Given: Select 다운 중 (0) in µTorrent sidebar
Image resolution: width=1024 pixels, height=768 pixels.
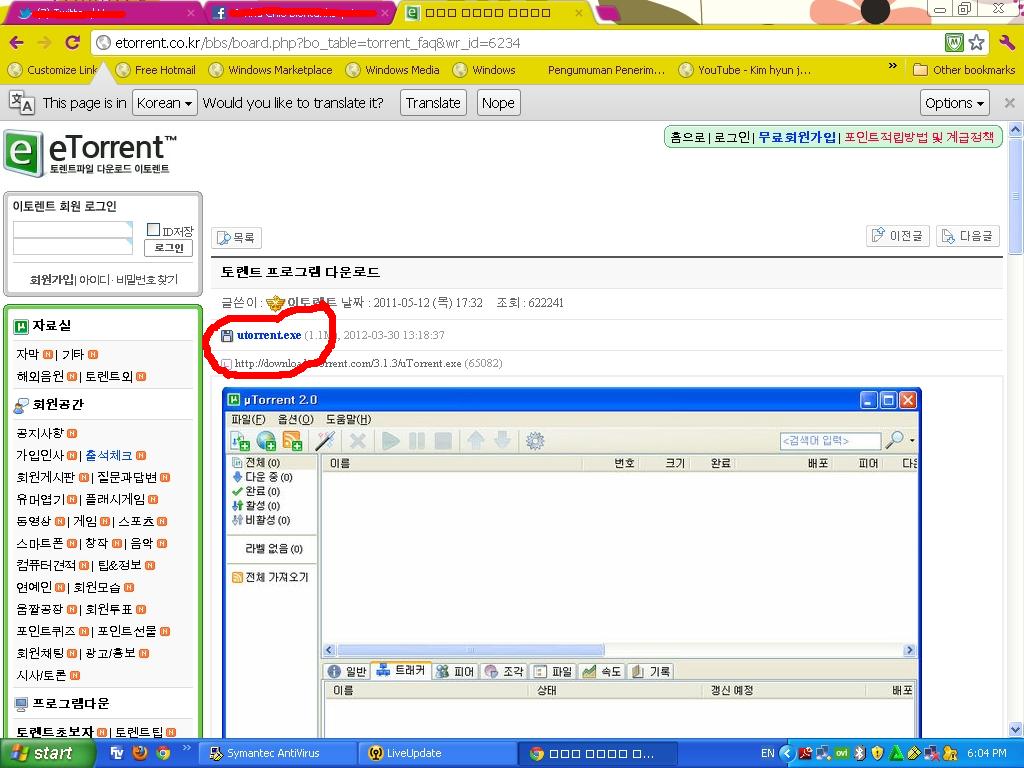Looking at the screenshot, I should [263, 477].
